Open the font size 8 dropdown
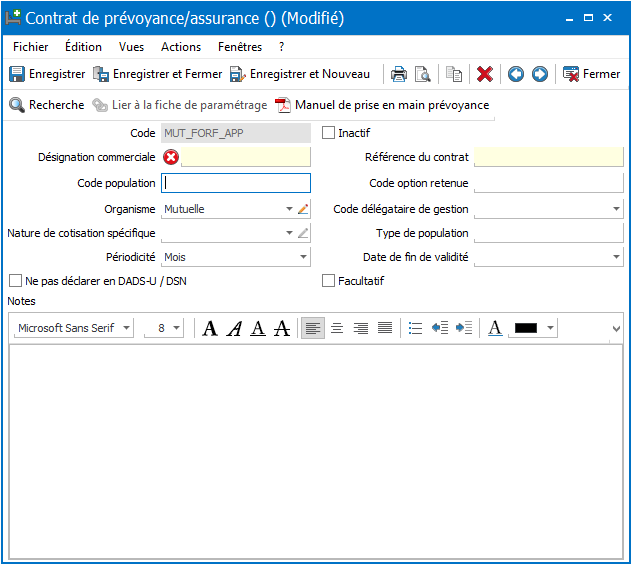Viewport: 632px width, 565px height. click(177, 328)
